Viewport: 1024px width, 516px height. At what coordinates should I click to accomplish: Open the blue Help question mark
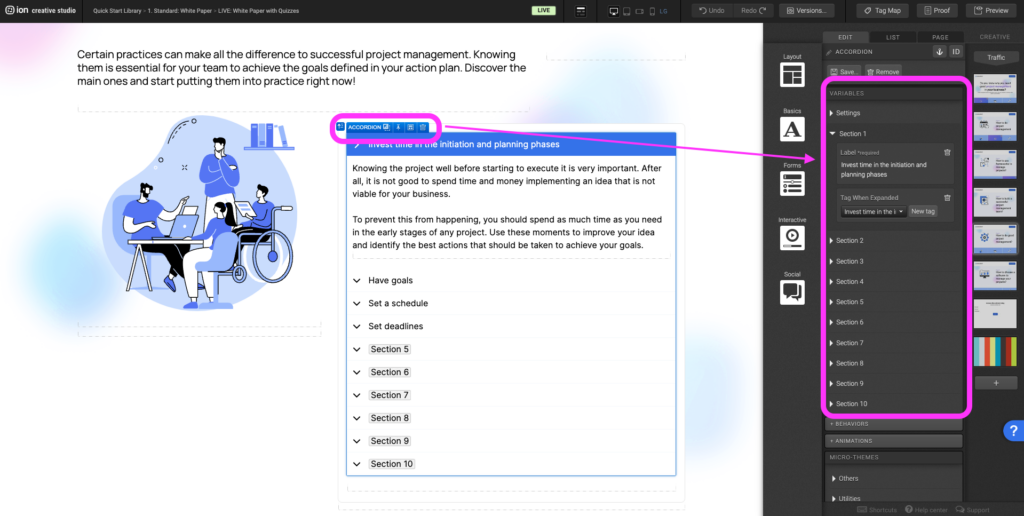pyautogui.click(x=1012, y=431)
